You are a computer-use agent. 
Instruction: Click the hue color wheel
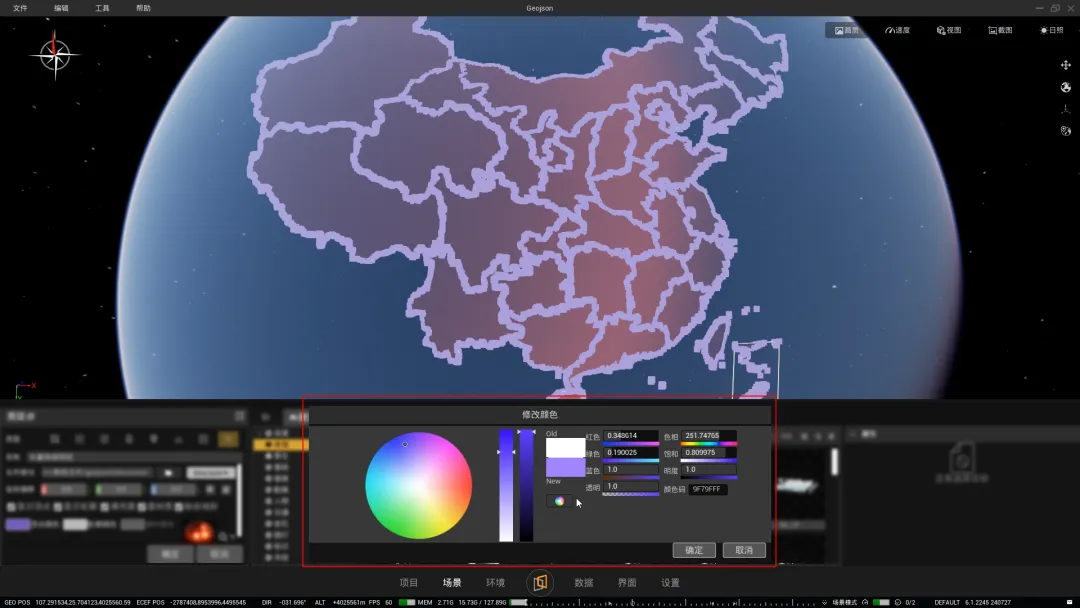(418, 485)
